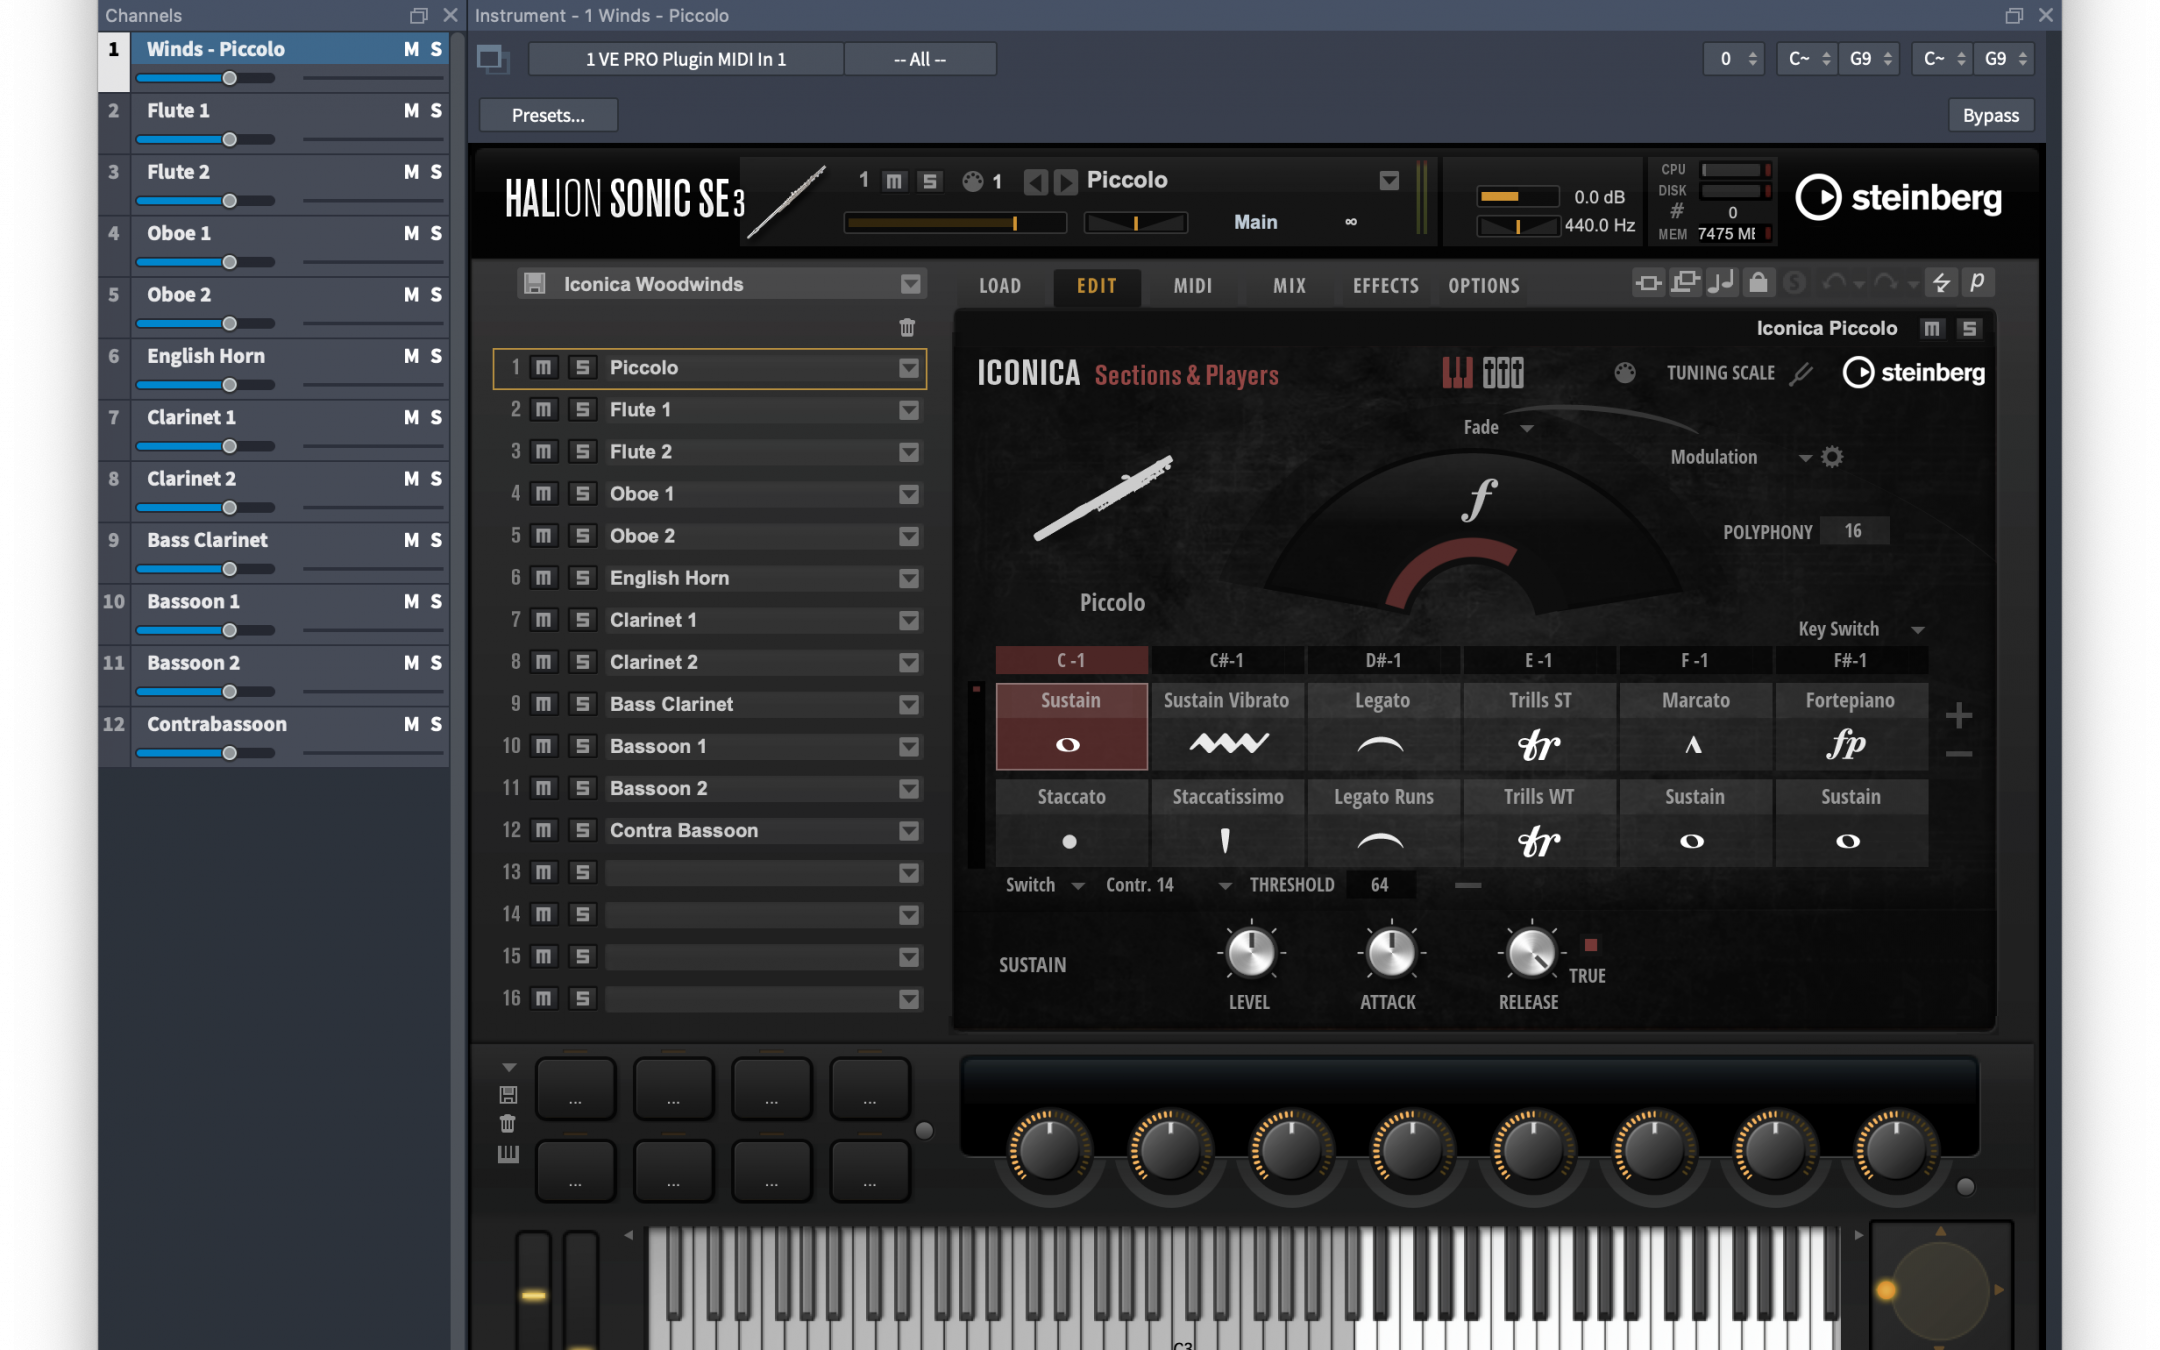
Task: Open the Modulation dropdown arrow
Action: coord(1804,458)
